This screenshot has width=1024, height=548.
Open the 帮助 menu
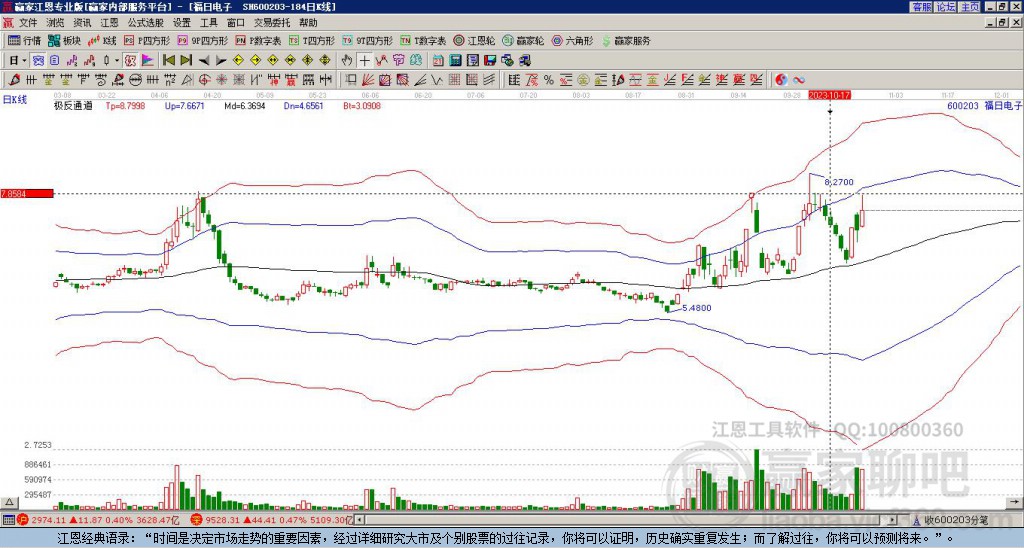[308, 23]
